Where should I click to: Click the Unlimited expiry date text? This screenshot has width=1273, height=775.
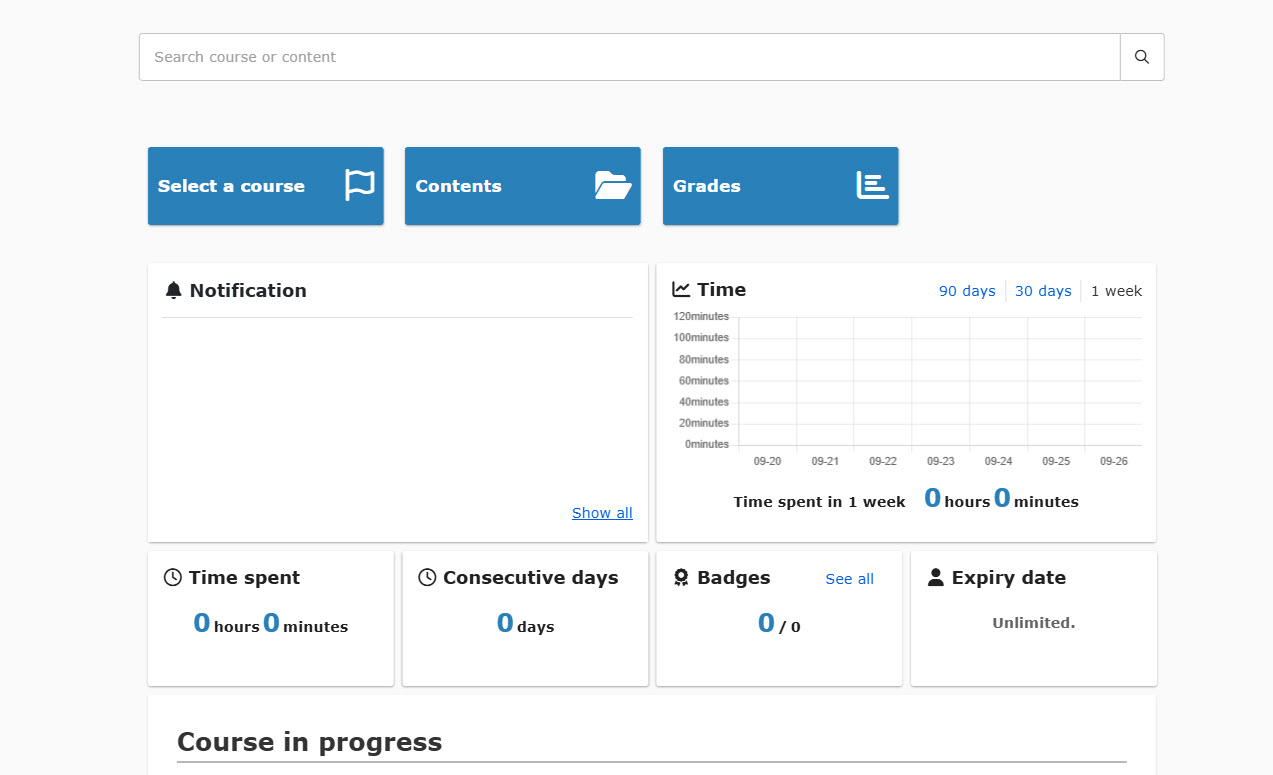coord(1033,622)
